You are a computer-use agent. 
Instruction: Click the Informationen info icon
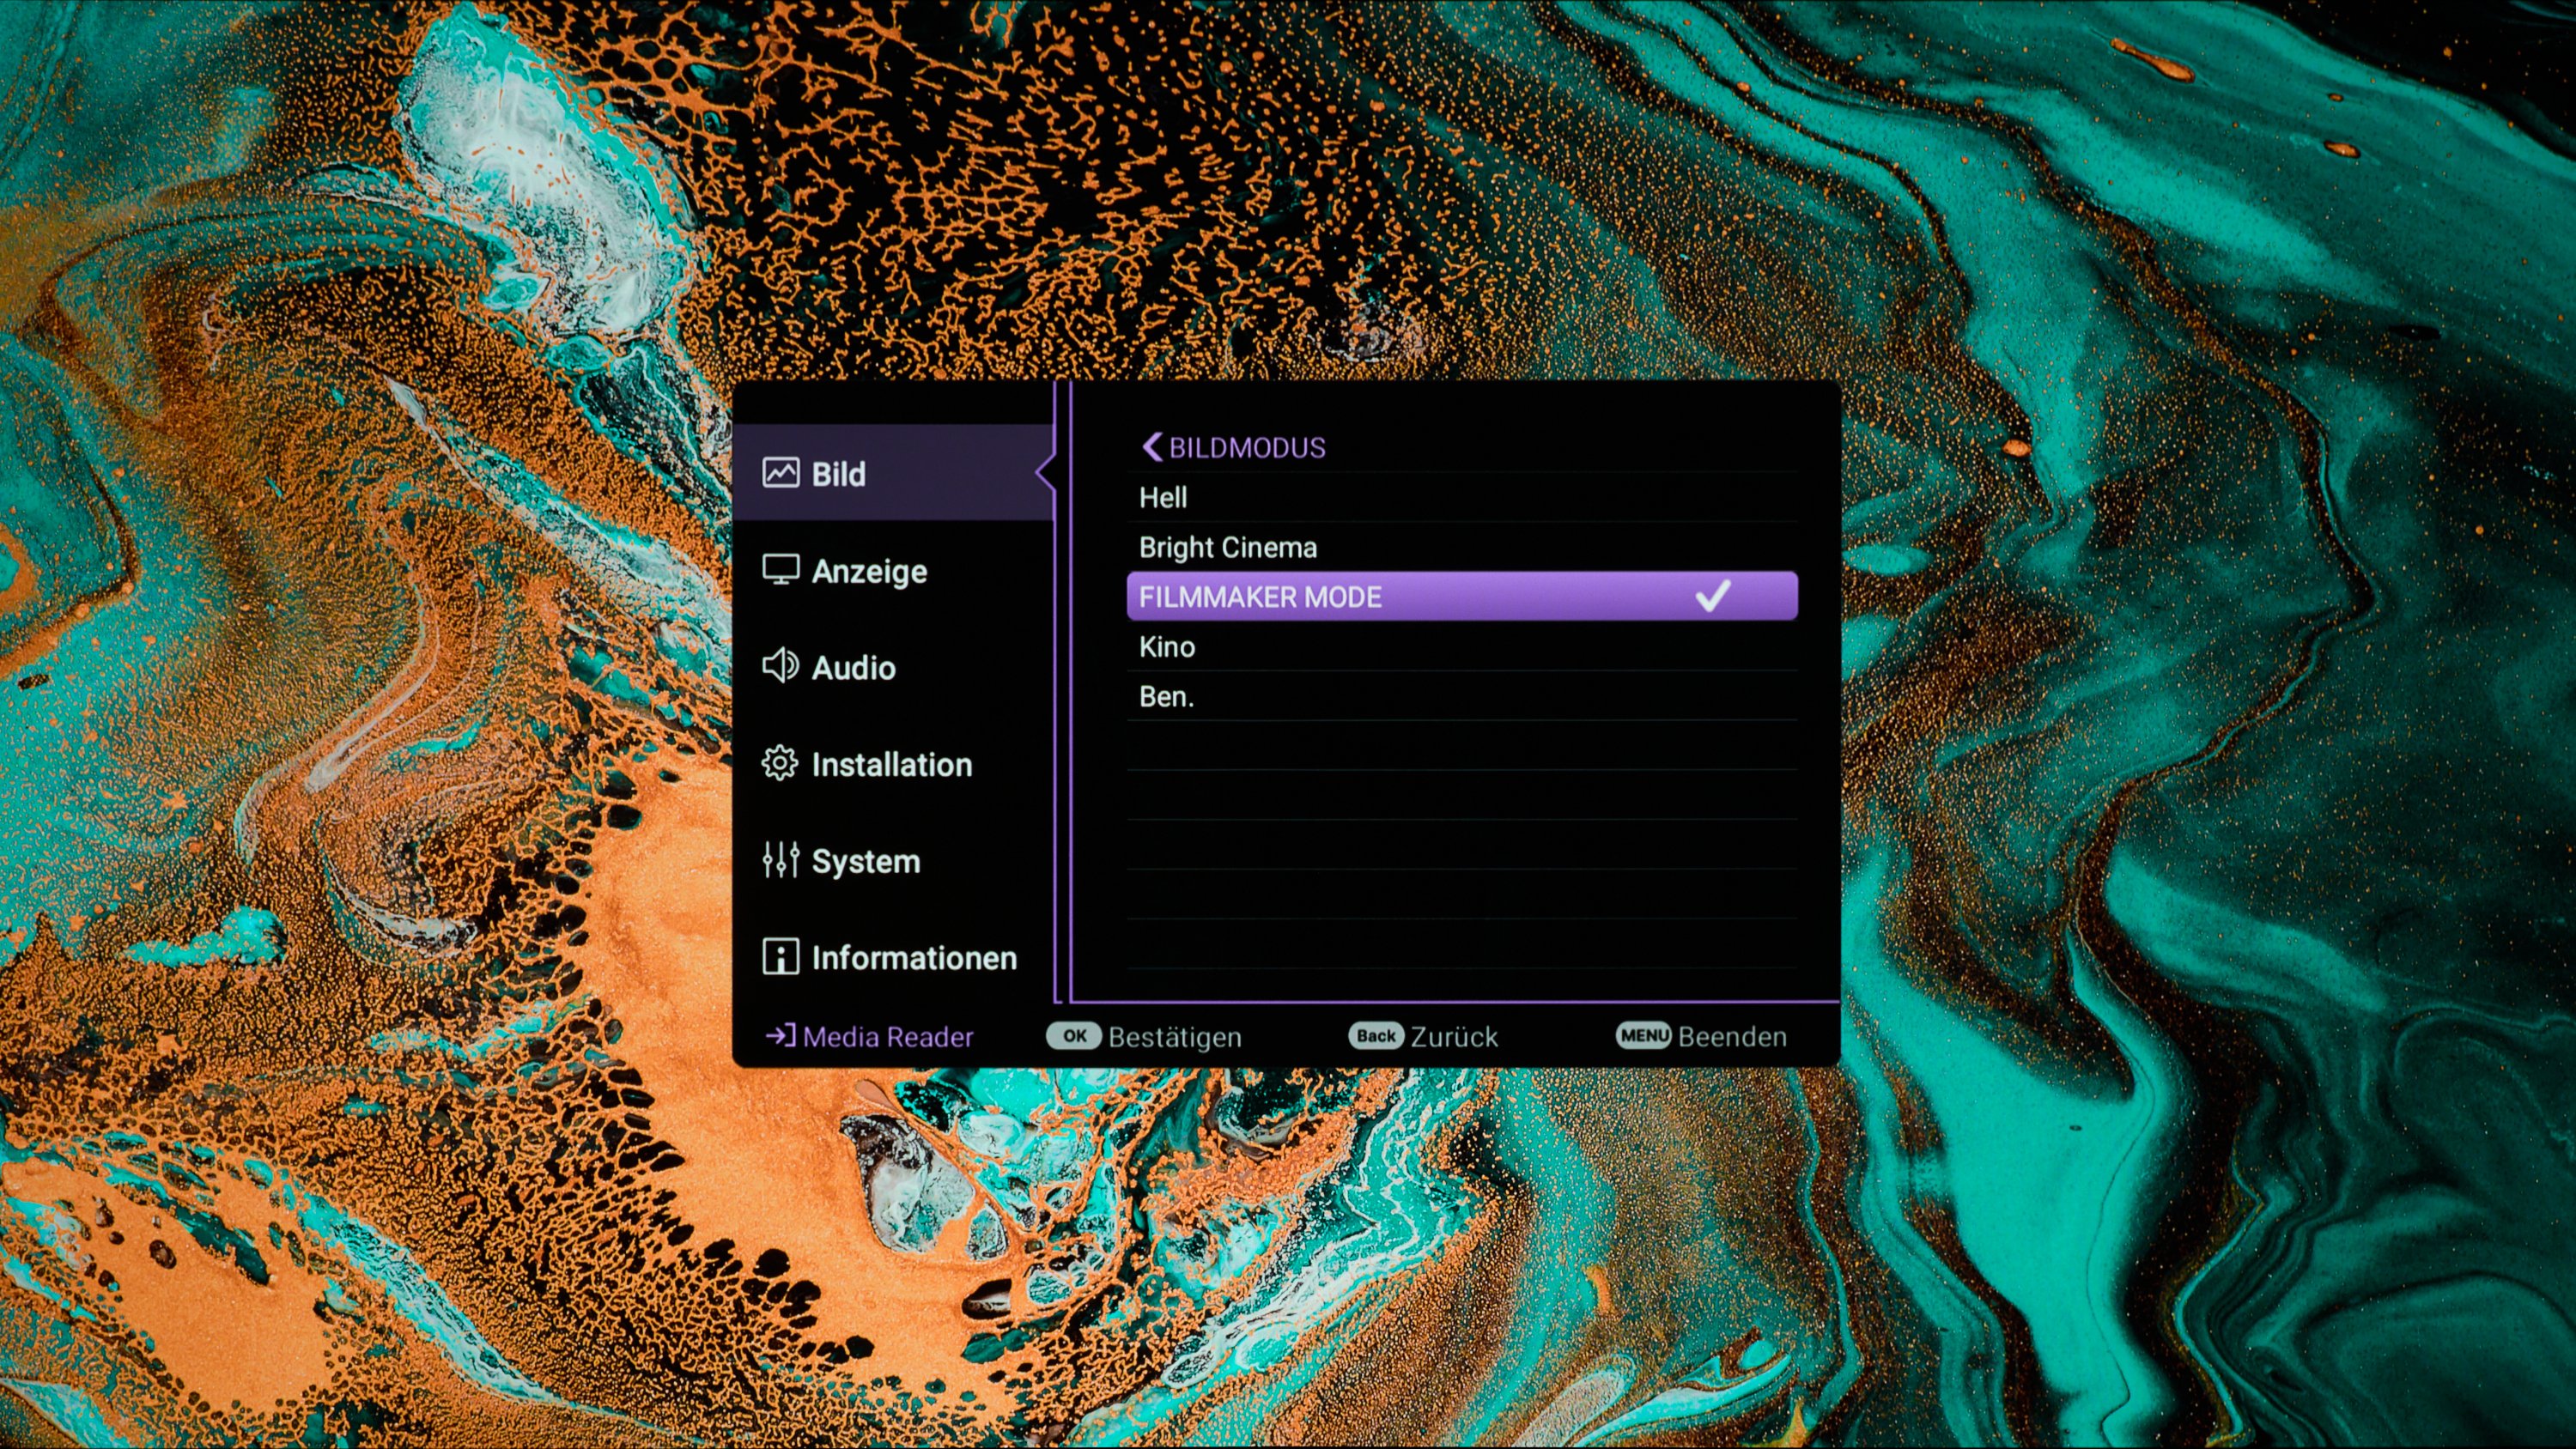(780, 957)
